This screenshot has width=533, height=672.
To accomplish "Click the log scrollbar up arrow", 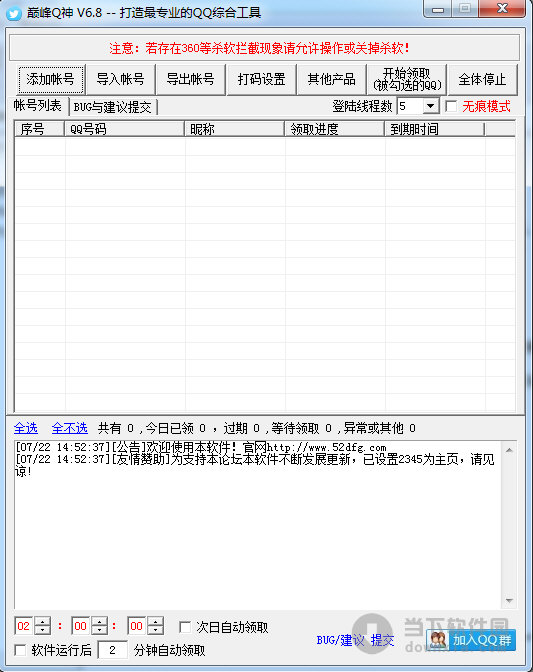I will coord(509,450).
